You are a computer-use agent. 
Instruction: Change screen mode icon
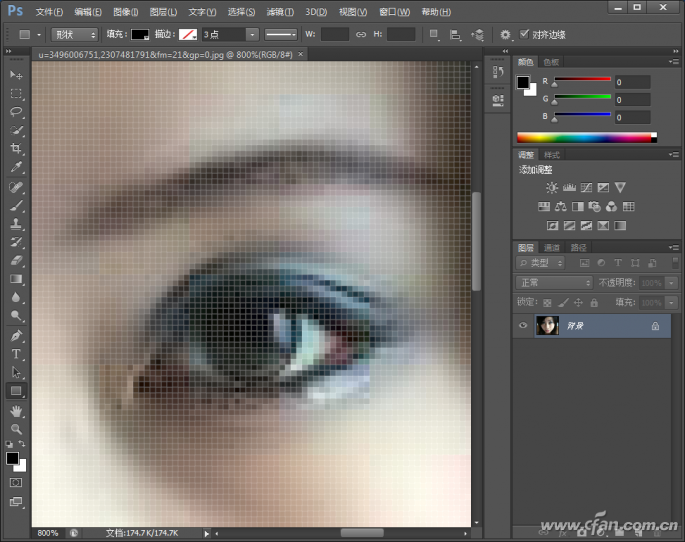click(16, 501)
